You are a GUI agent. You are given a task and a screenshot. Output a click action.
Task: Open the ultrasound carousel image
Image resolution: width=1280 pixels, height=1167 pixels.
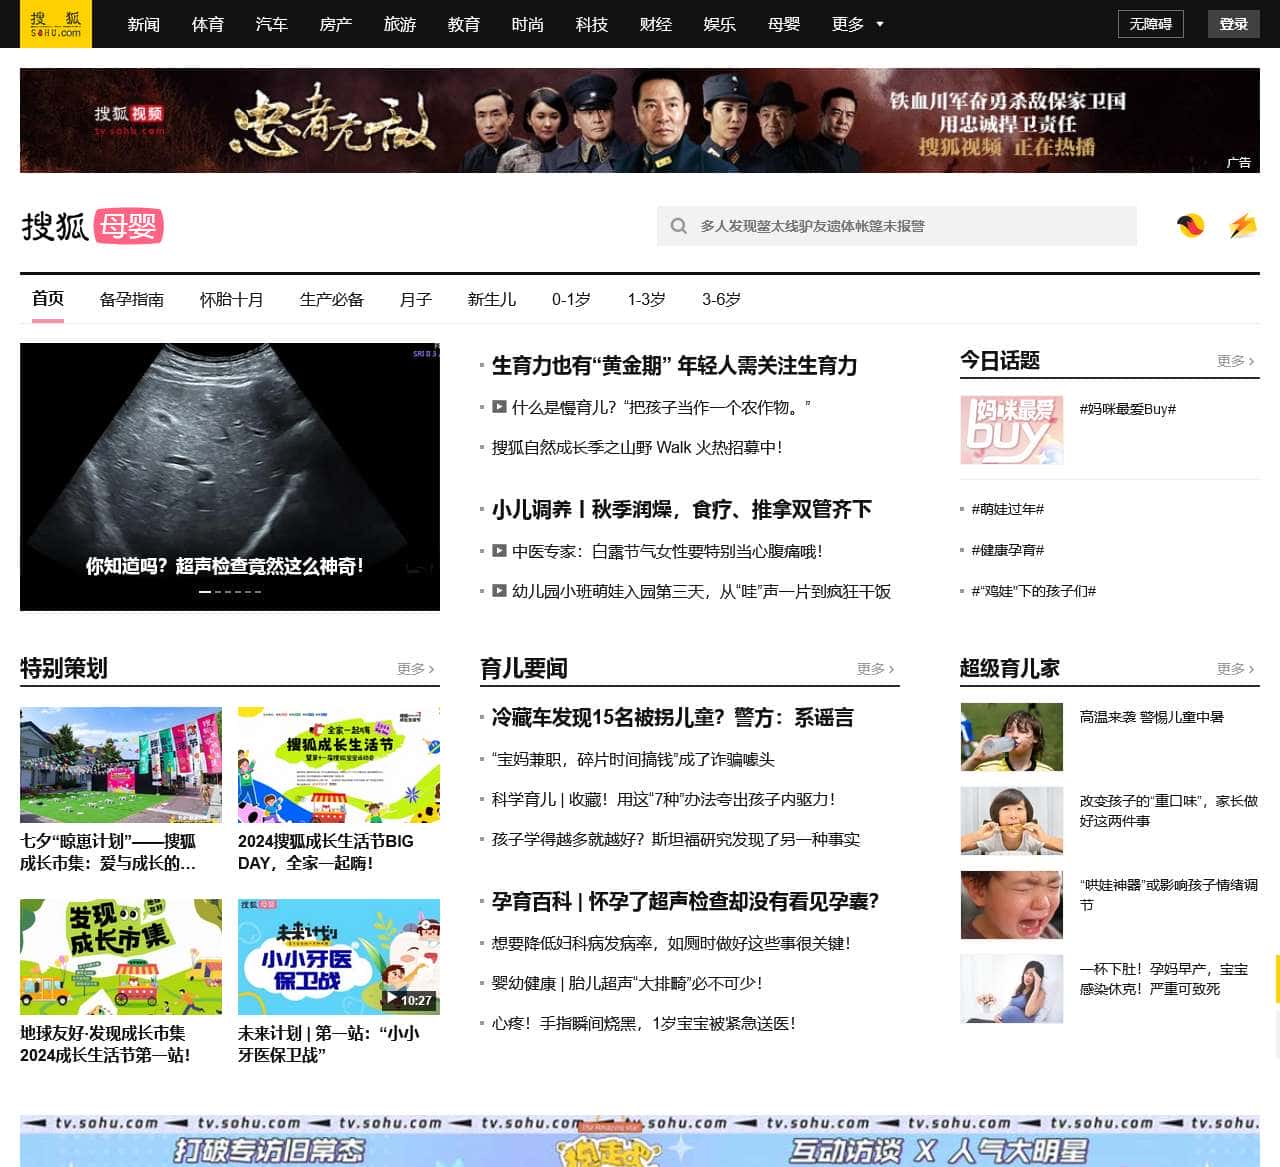pos(230,476)
